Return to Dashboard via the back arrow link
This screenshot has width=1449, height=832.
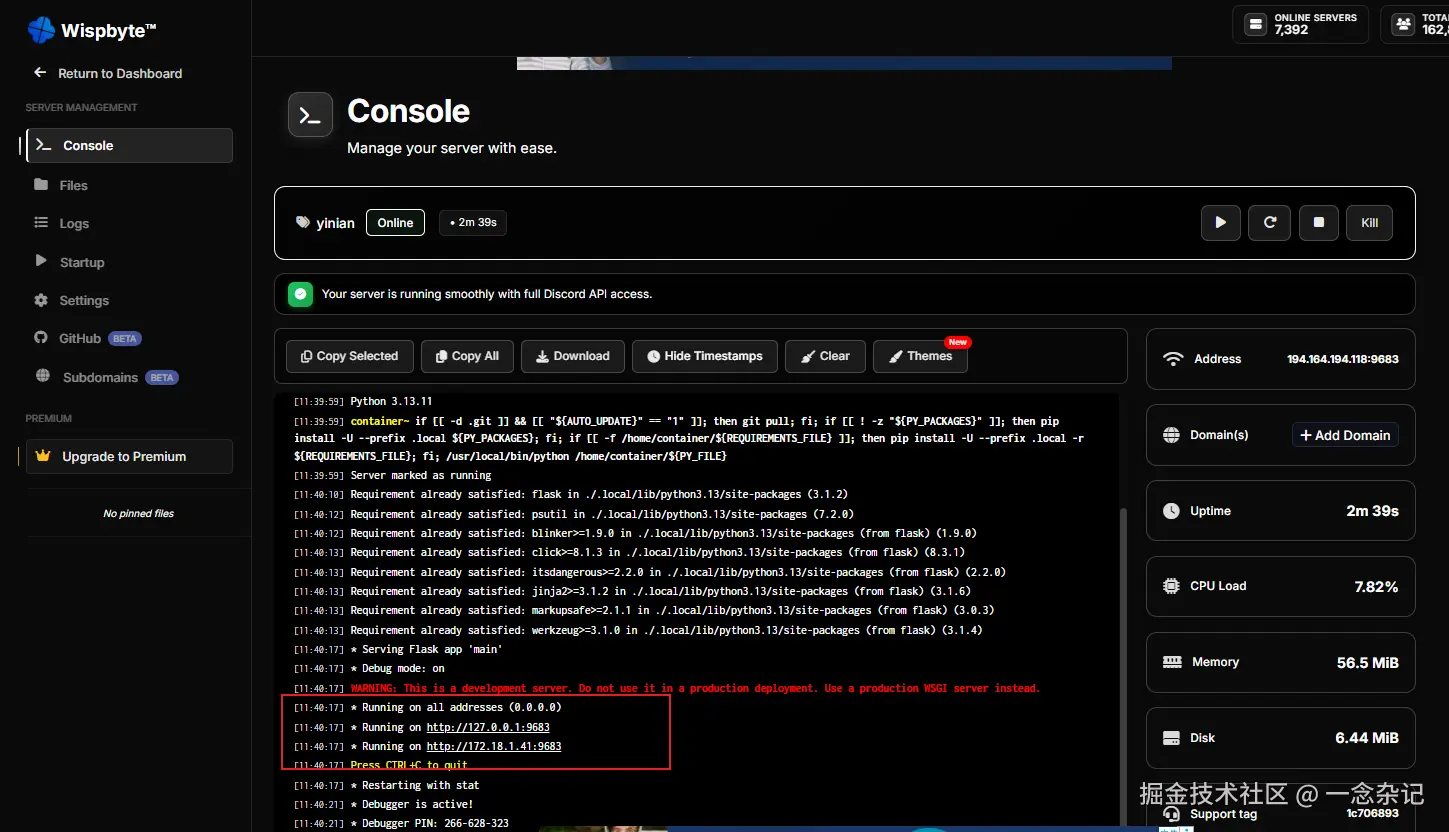coord(108,73)
